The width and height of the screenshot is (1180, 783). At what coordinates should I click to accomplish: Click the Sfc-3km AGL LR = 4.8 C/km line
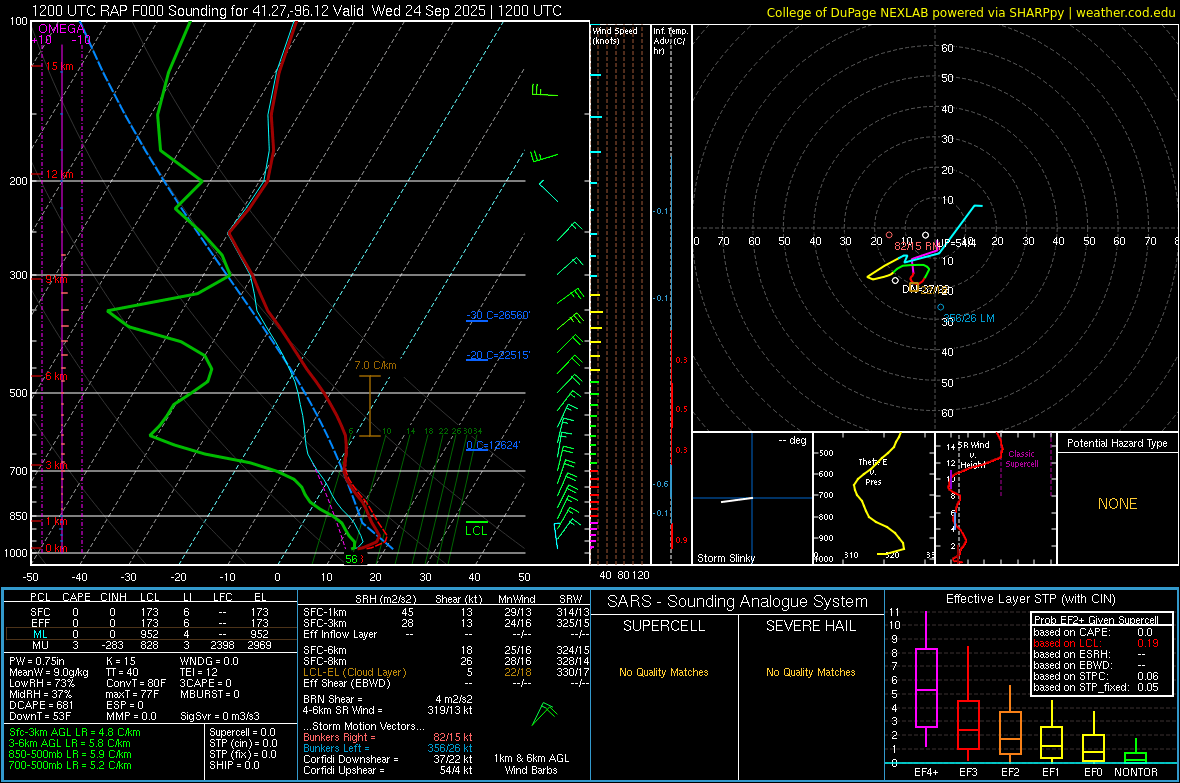(75, 732)
